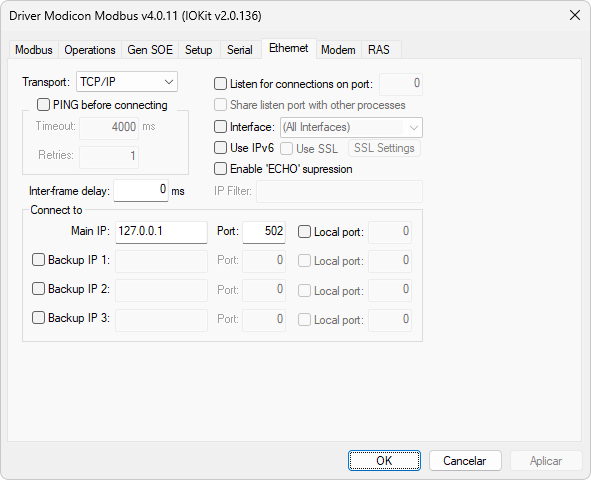This screenshot has height=480, width=591.
Task: Click the Main IP Port field showing 502
Action: (264, 232)
